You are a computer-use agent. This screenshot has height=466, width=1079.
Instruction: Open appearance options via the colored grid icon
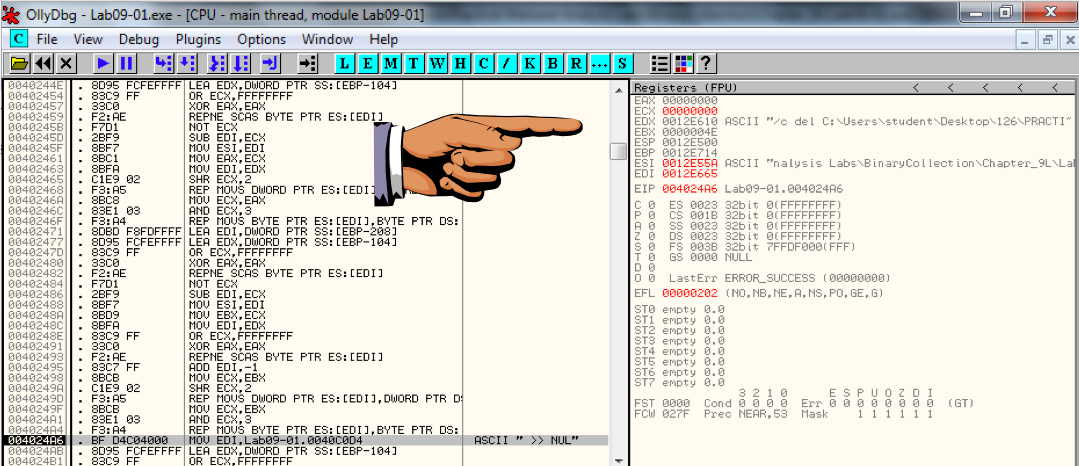tap(683, 64)
